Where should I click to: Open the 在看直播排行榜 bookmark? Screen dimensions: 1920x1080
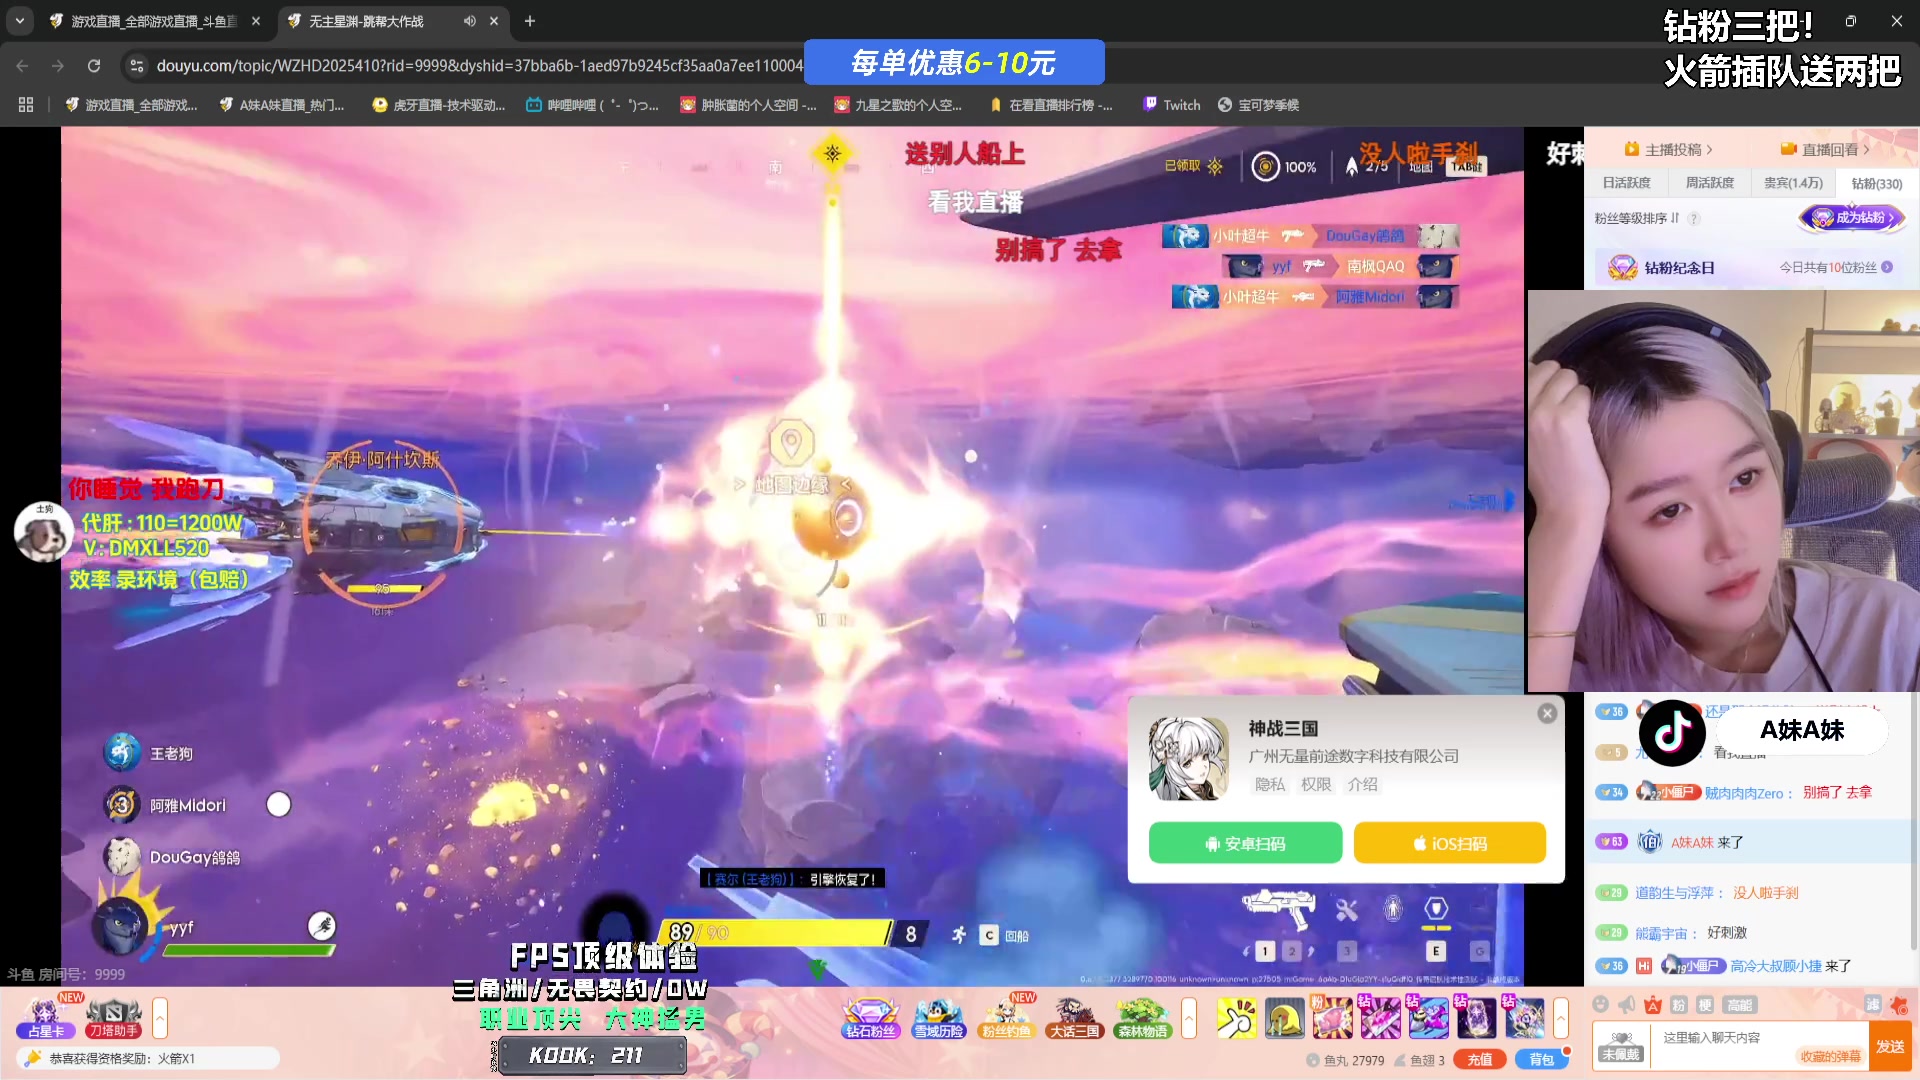[1050, 105]
